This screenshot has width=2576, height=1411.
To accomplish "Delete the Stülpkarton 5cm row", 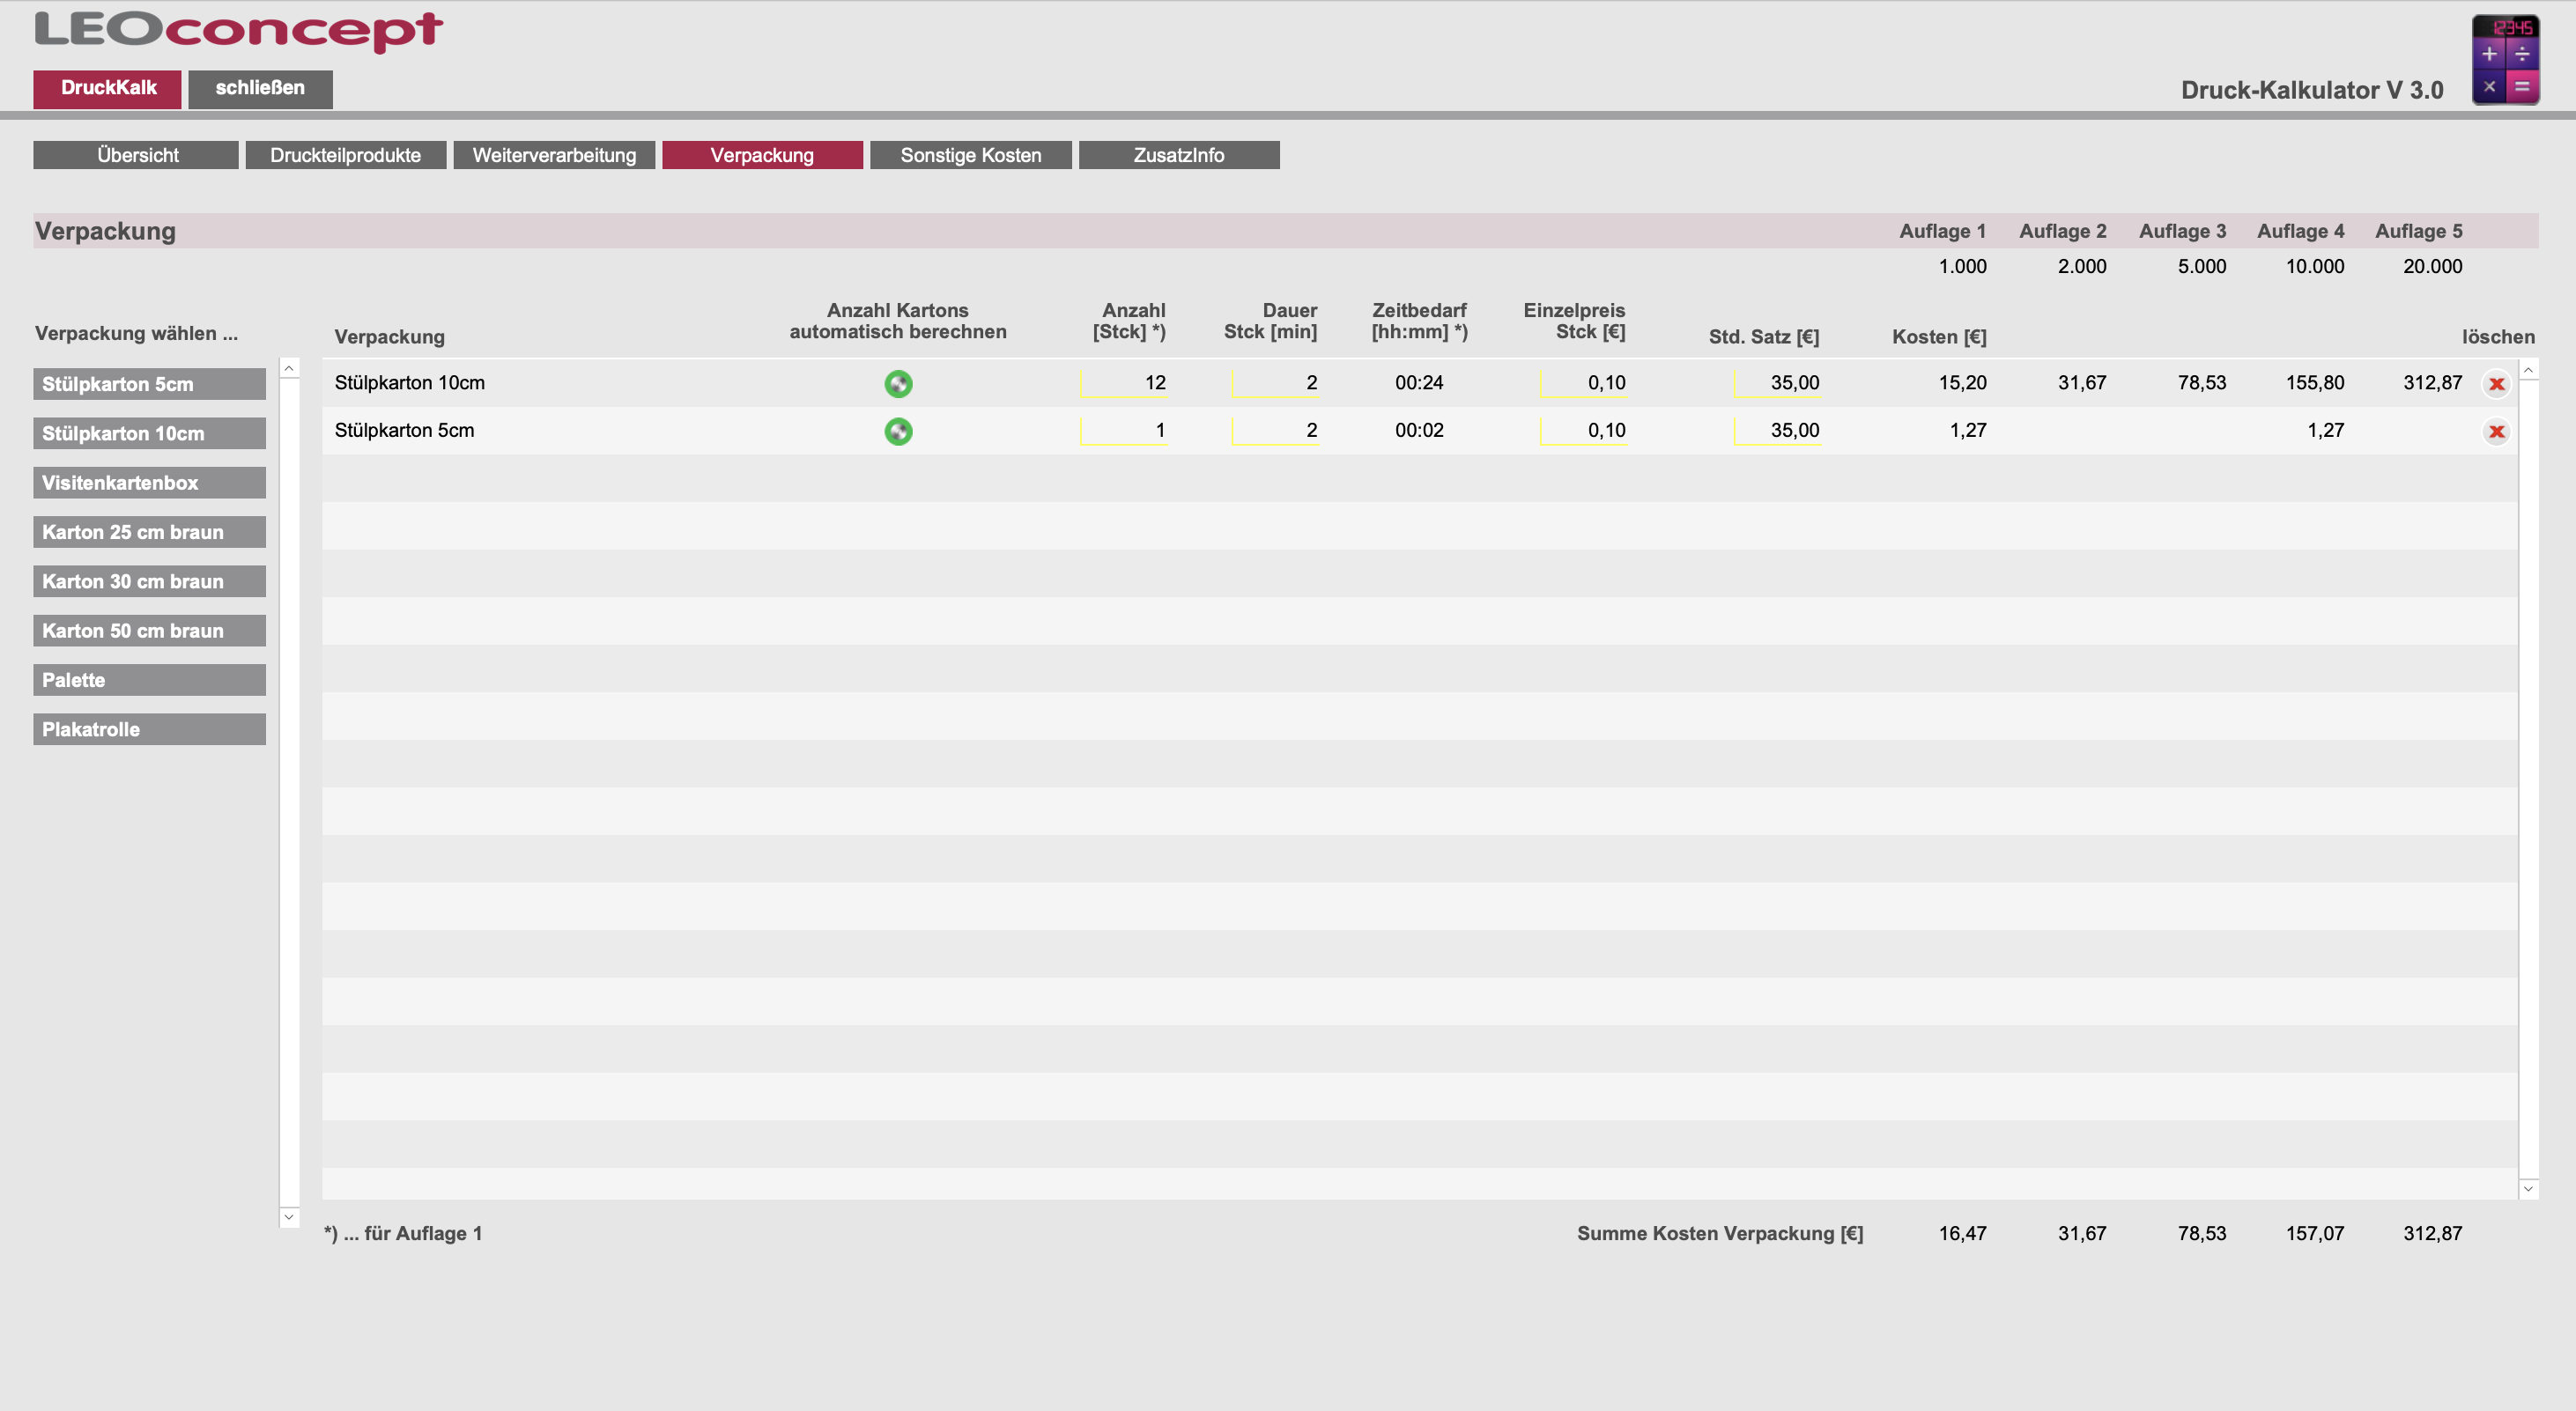I will tap(2496, 432).
